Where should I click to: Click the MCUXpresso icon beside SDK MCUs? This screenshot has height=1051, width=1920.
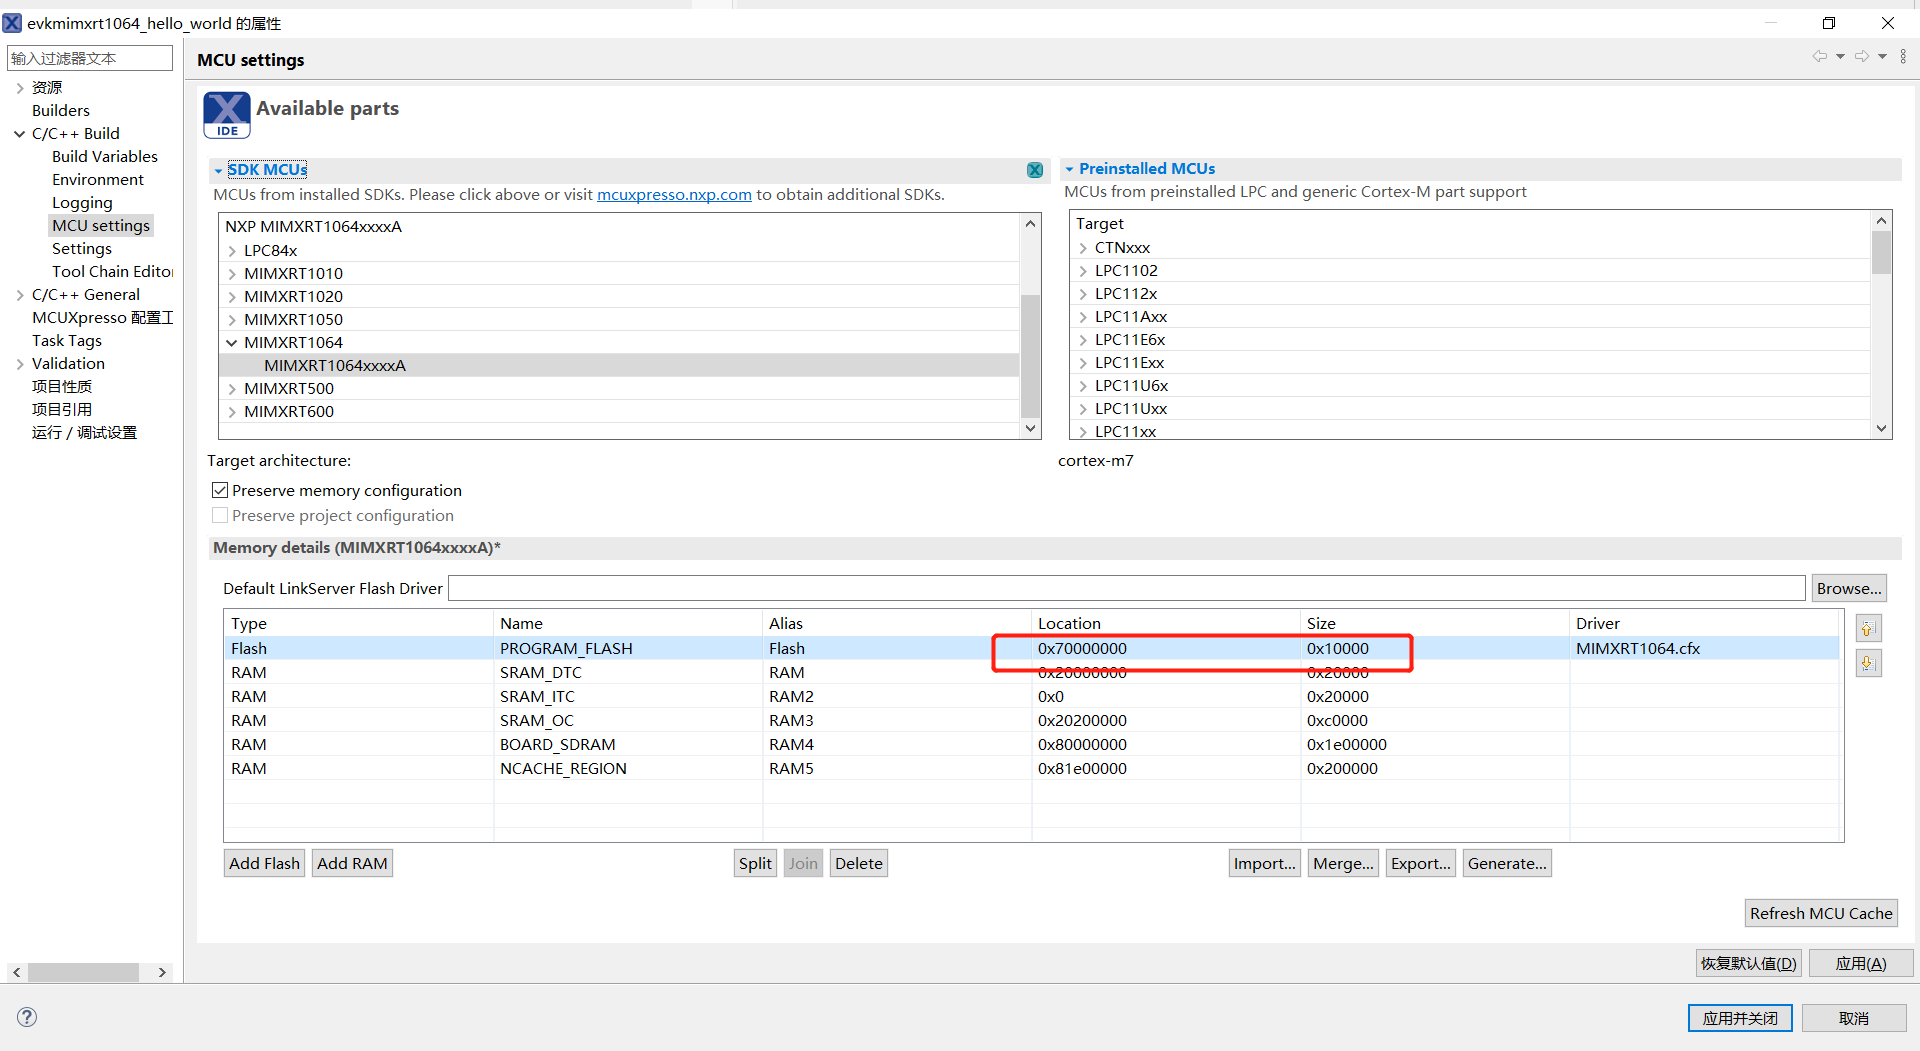(x=1035, y=170)
